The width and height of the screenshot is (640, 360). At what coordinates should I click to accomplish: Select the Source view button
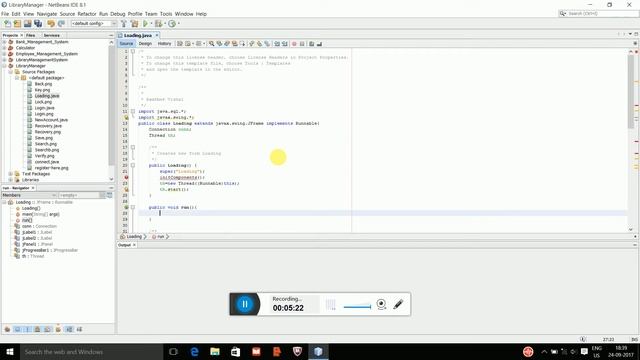126,44
